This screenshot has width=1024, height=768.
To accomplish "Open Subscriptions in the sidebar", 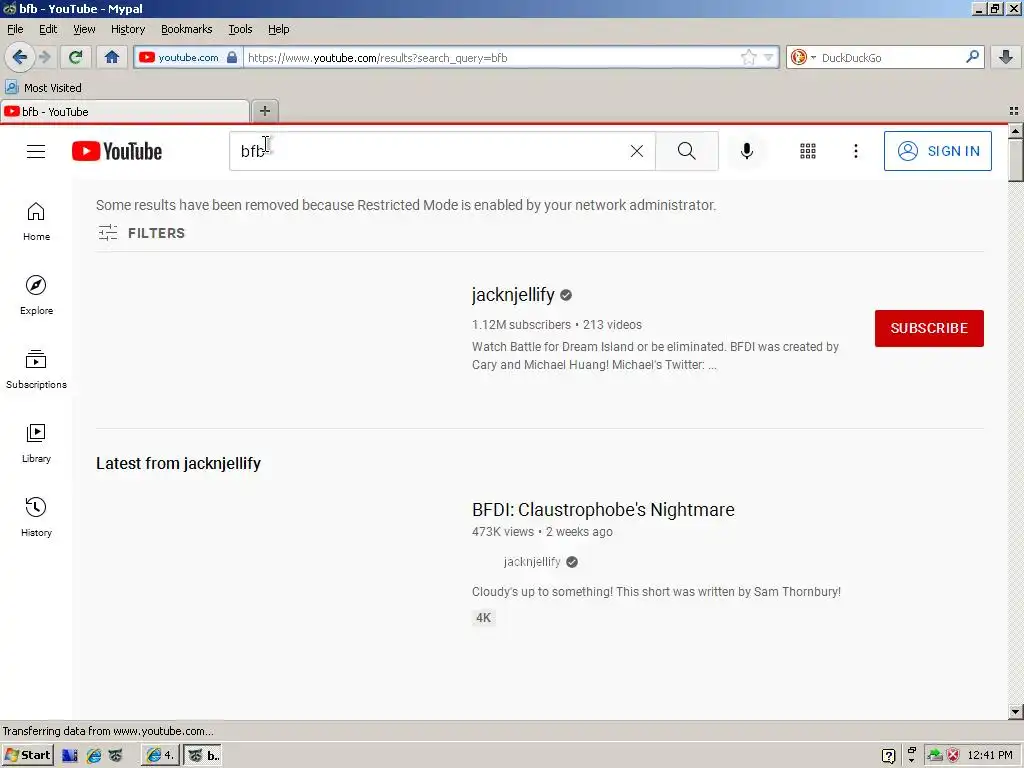I will (36, 369).
